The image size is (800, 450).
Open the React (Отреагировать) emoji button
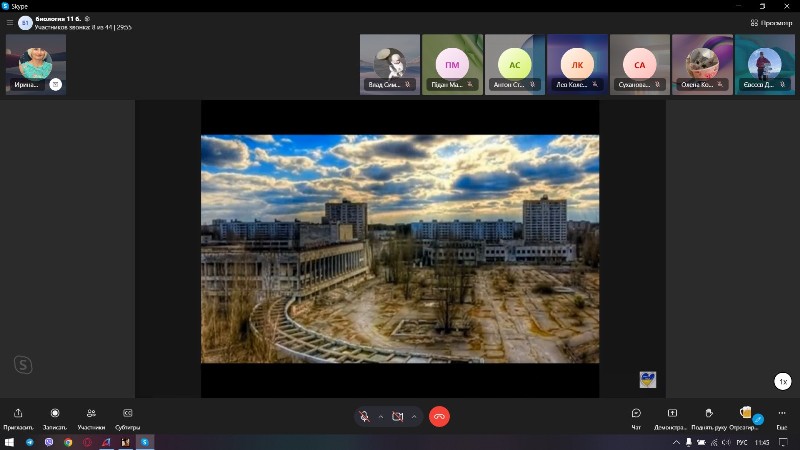[745, 413]
